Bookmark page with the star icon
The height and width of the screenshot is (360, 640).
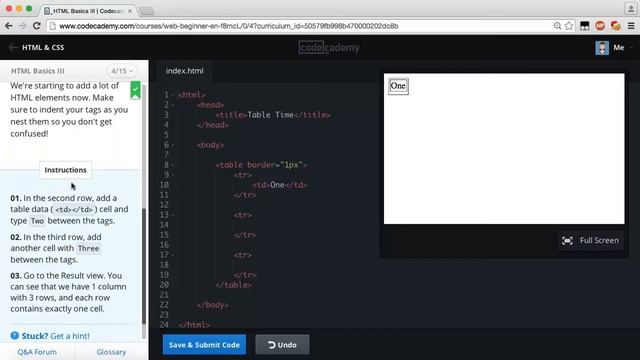(x=569, y=26)
